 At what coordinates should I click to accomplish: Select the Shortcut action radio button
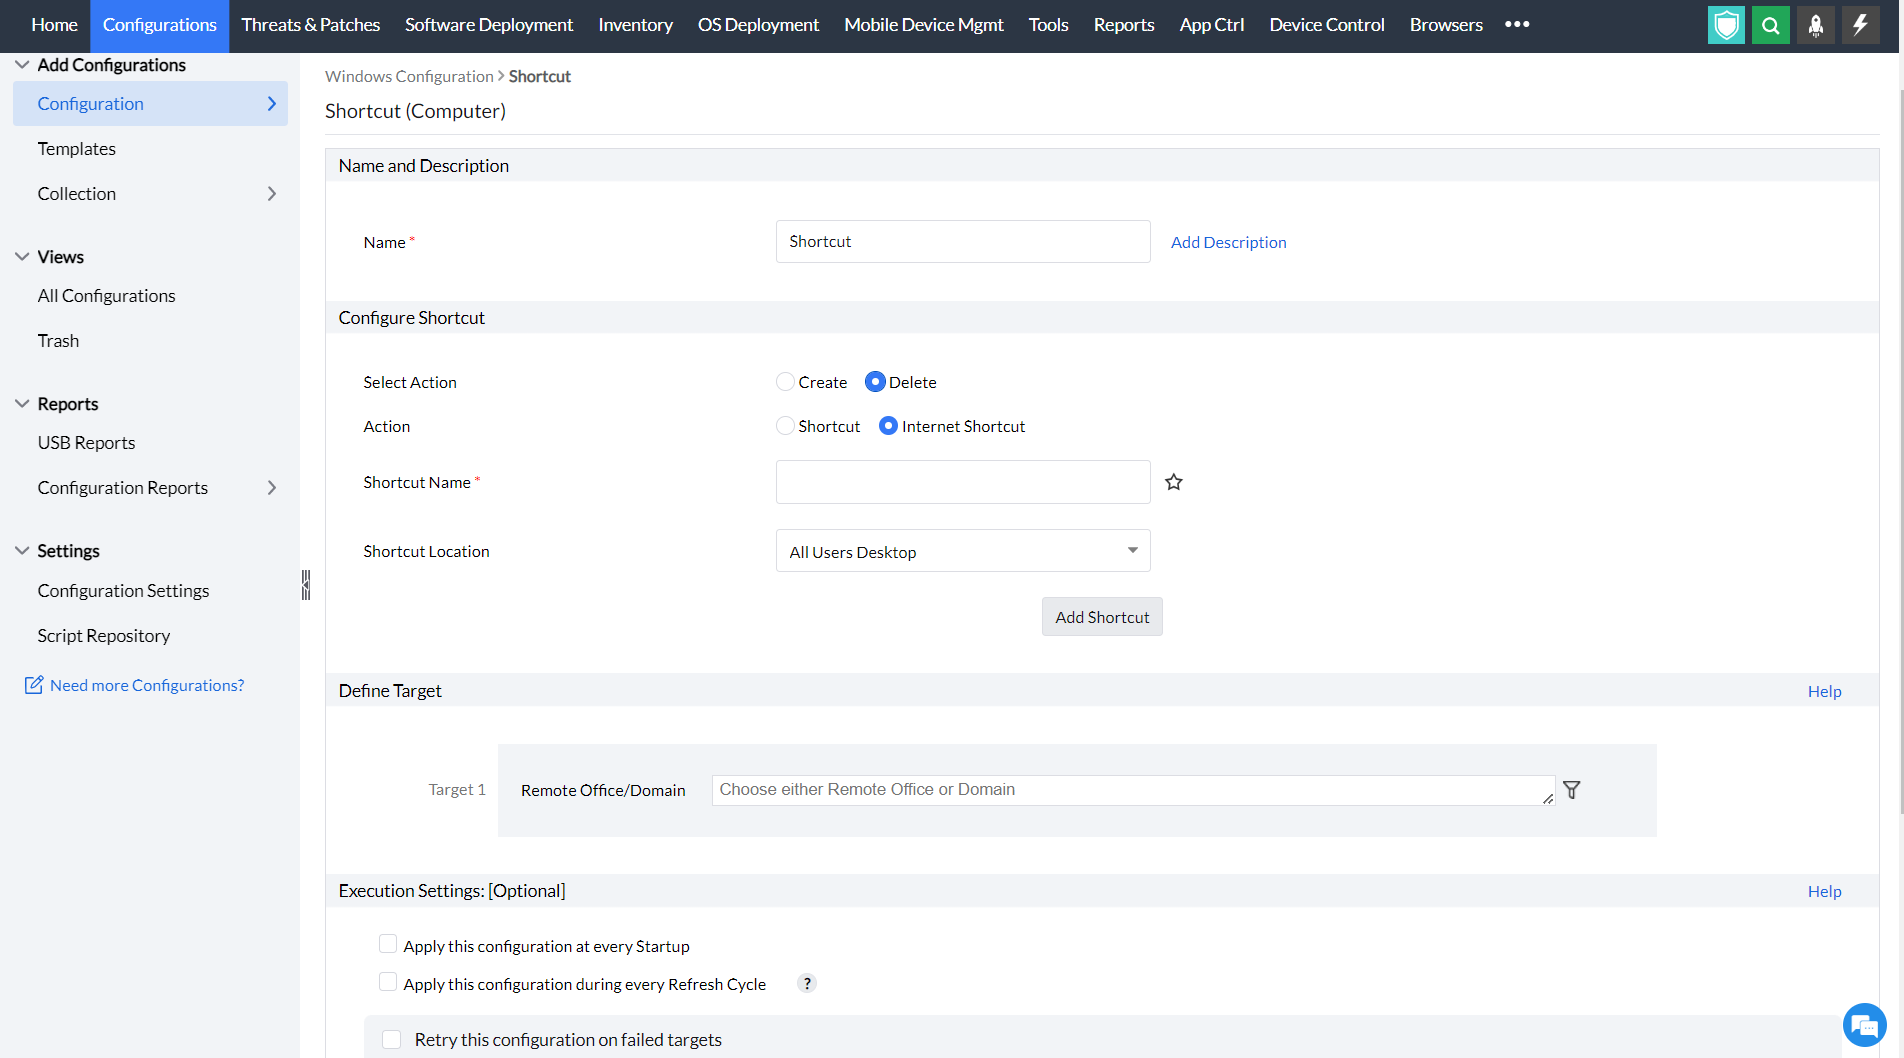click(785, 425)
